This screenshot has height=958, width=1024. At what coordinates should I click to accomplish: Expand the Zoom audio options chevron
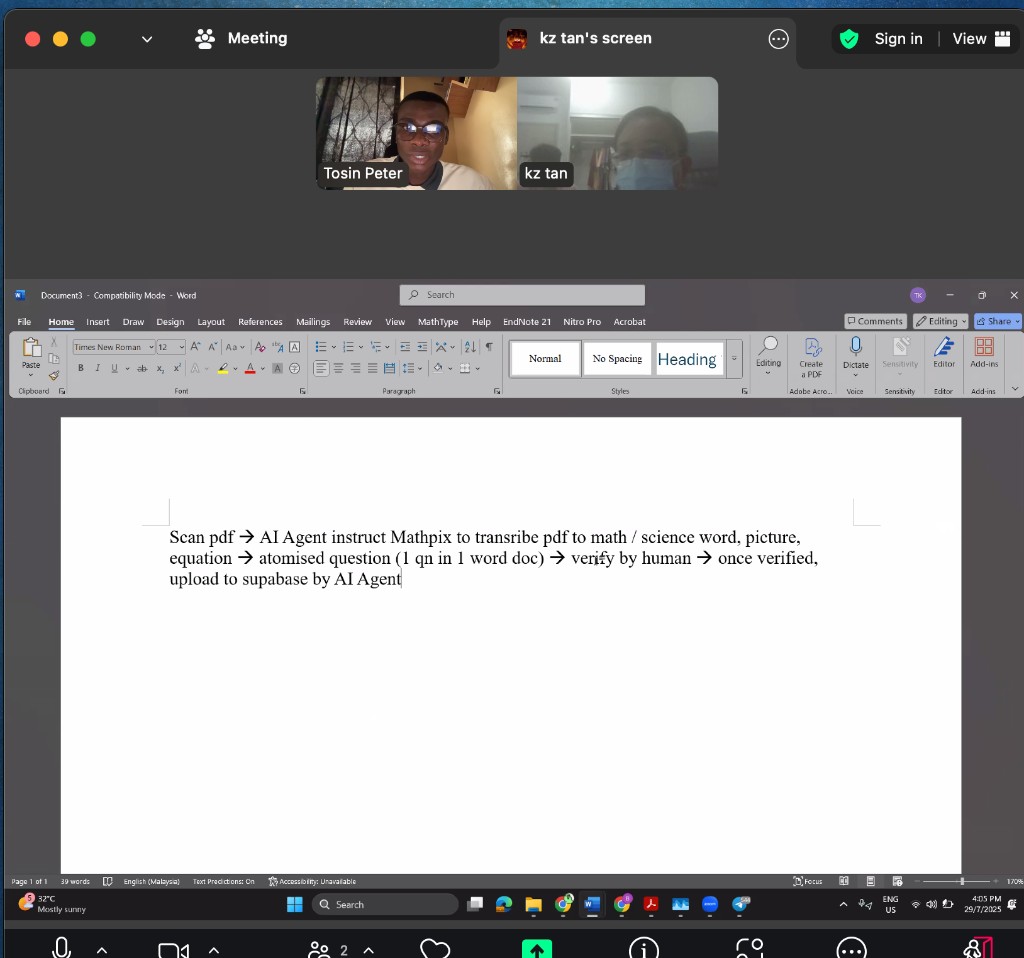click(102, 950)
